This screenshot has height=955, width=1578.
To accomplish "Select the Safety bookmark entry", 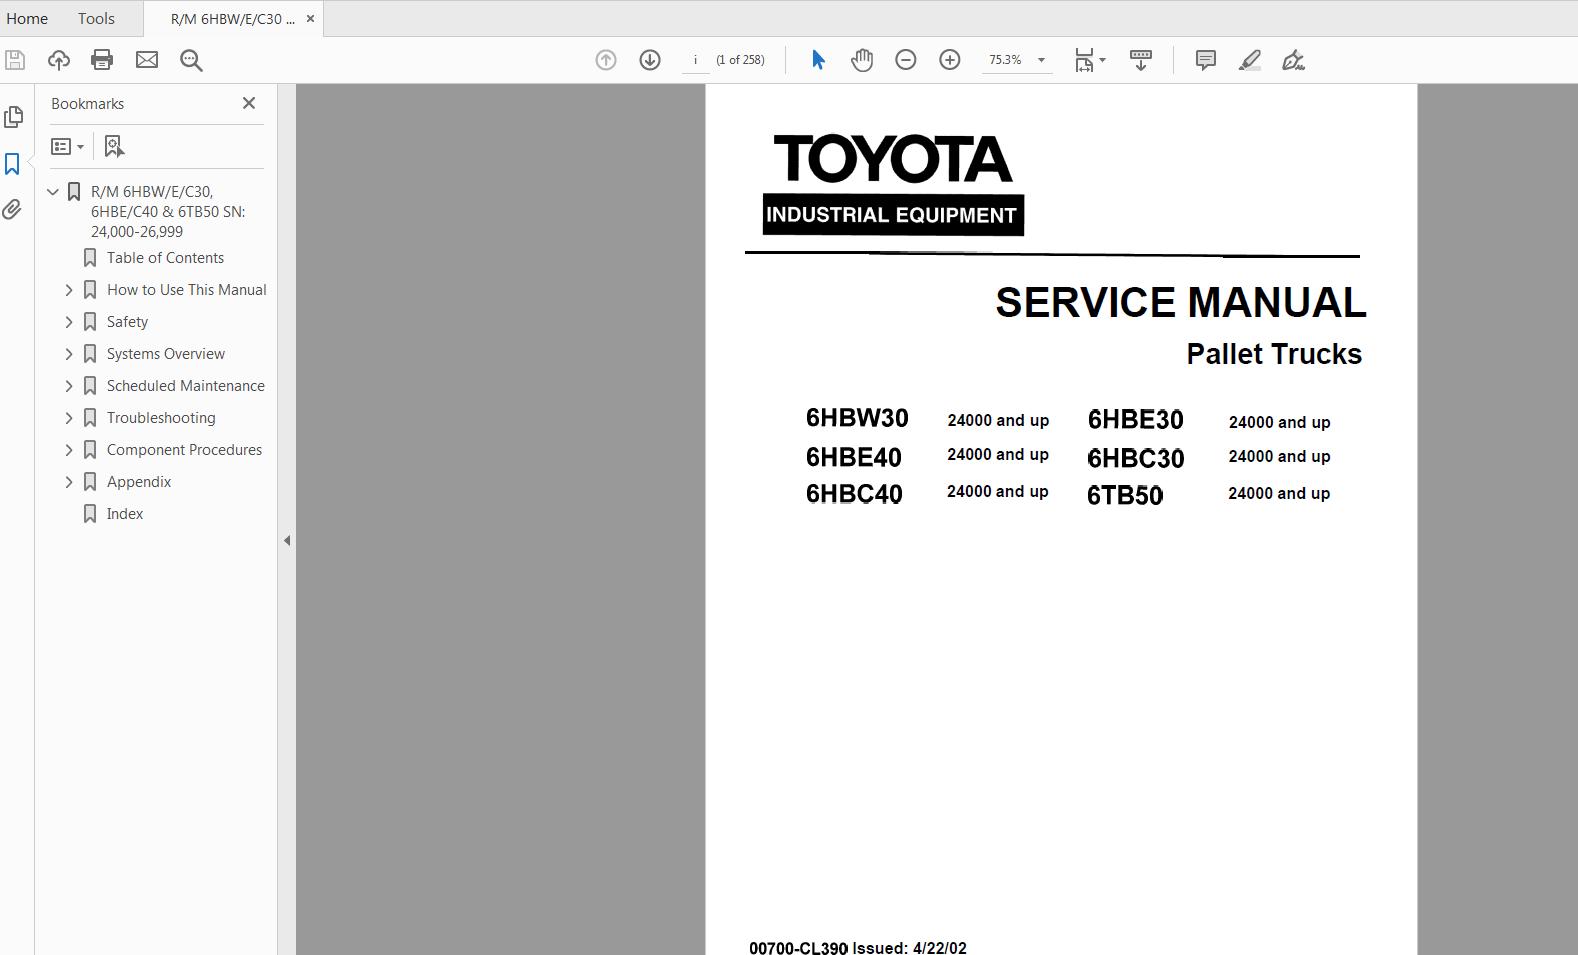I will click(127, 322).
